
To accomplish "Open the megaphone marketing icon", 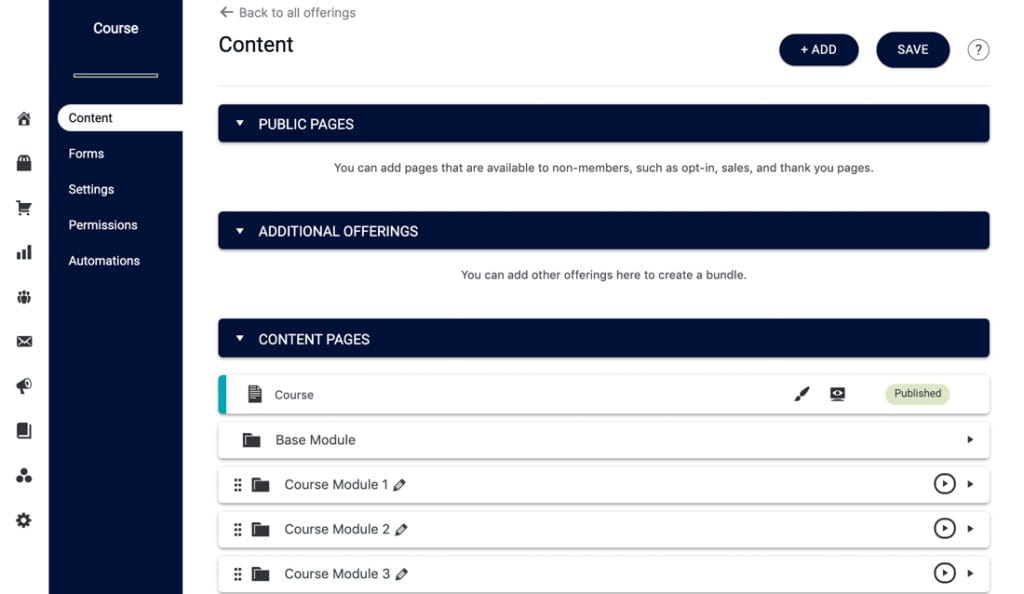I will (23, 386).
